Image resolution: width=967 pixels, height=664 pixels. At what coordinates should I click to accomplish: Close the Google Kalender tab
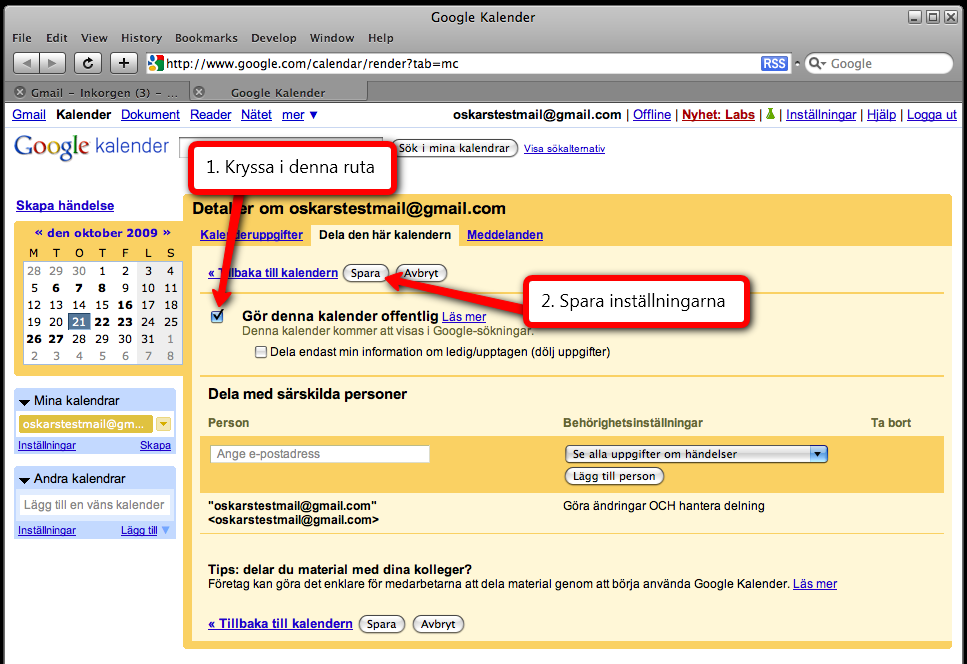[x=199, y=92]
